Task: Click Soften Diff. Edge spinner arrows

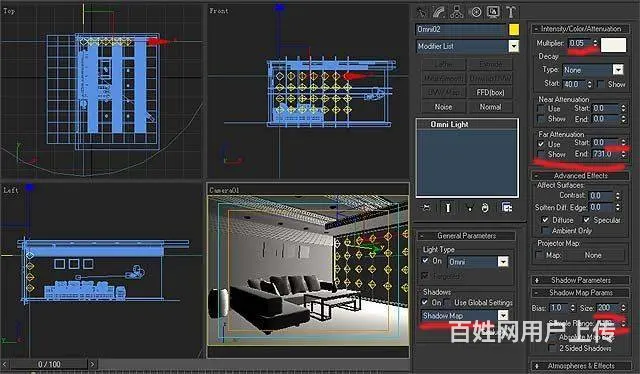Action: [x=618, y=207]
